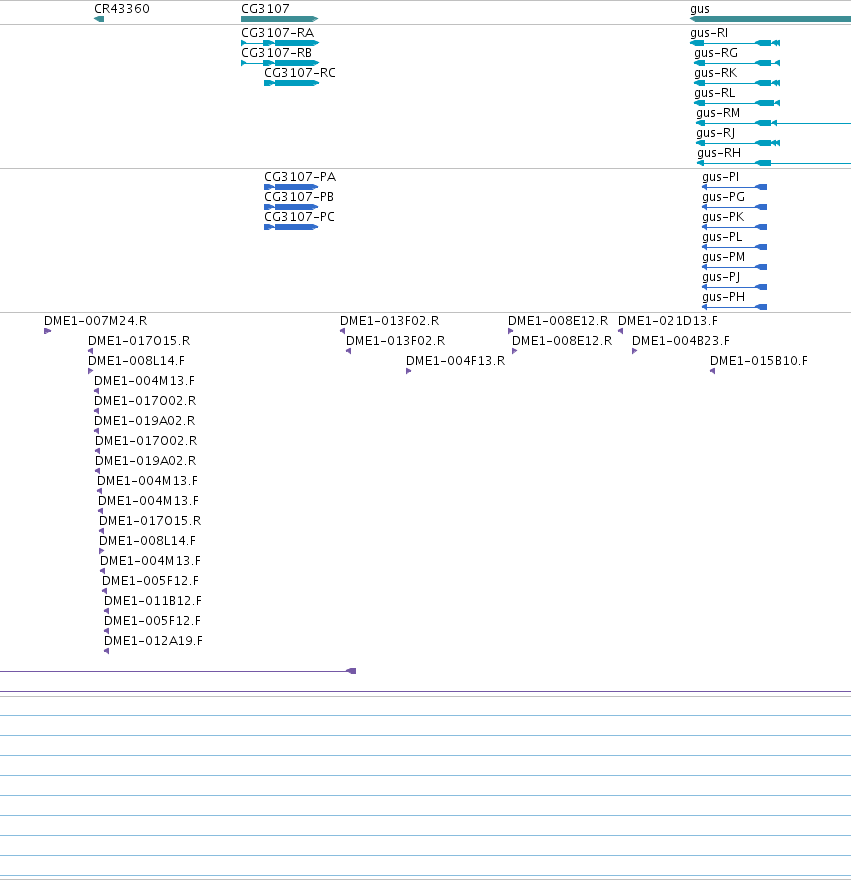Select the gus gene label

[x=699, y=9]
